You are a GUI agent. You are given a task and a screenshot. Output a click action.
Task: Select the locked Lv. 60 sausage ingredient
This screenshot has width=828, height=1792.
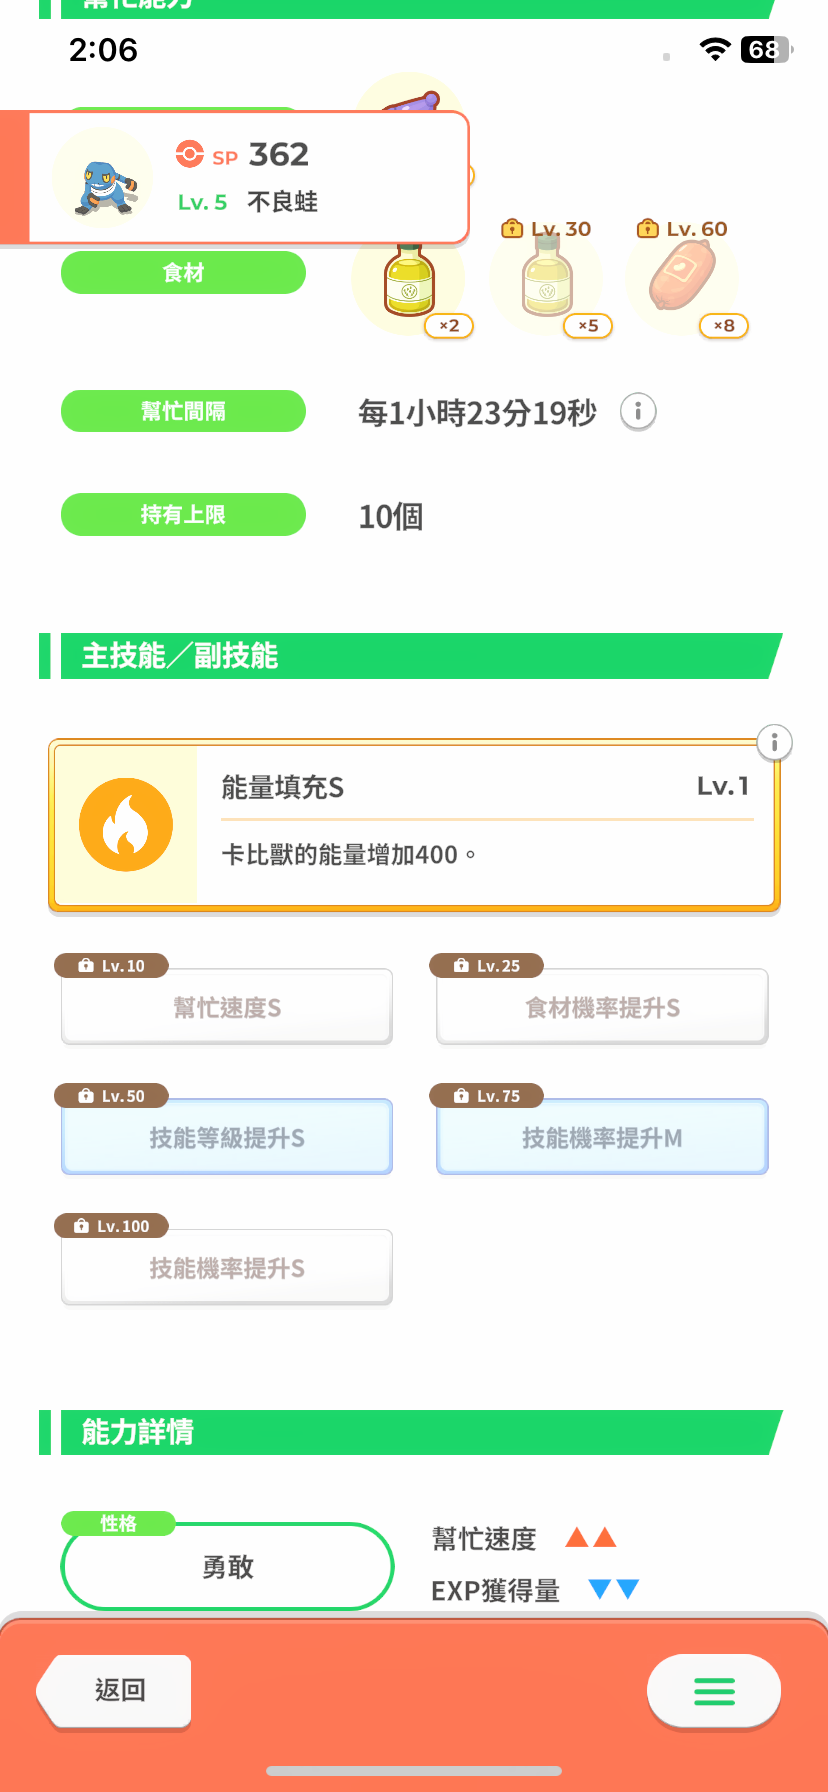coord(682,280)
